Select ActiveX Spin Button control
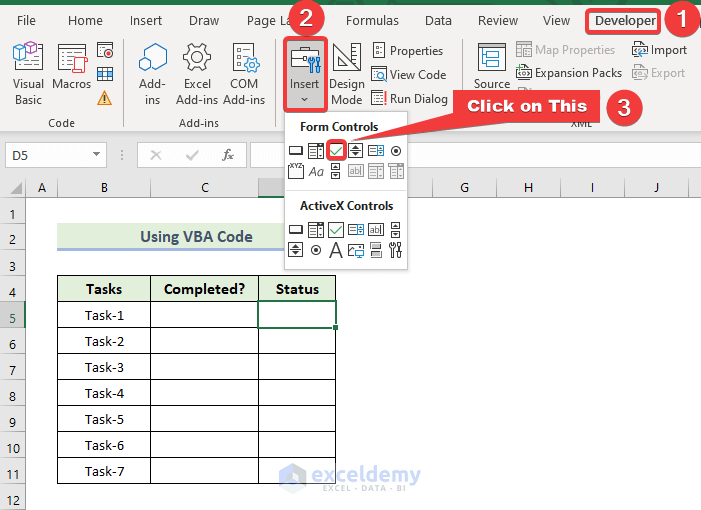 click(296, 250)
